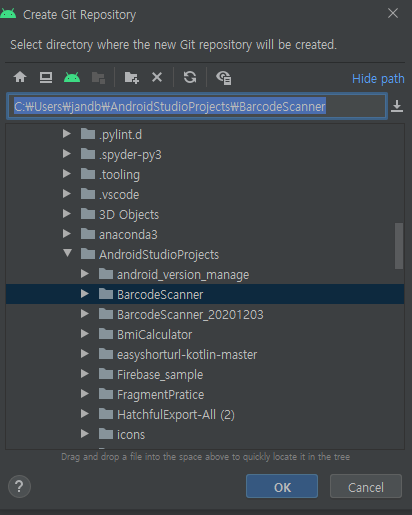
Task: Open the recent paths history arrow icon
Action: tap(397, 106)
